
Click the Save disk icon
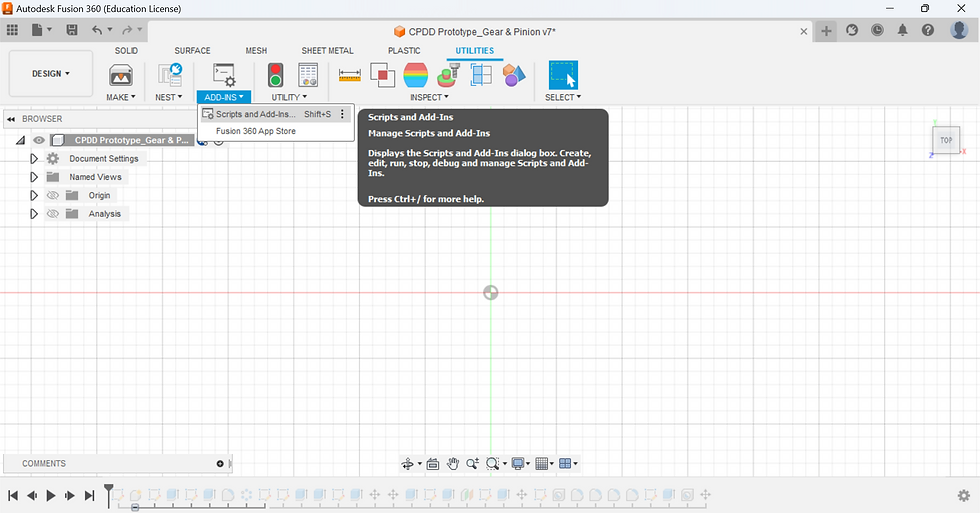click(72, 29)
